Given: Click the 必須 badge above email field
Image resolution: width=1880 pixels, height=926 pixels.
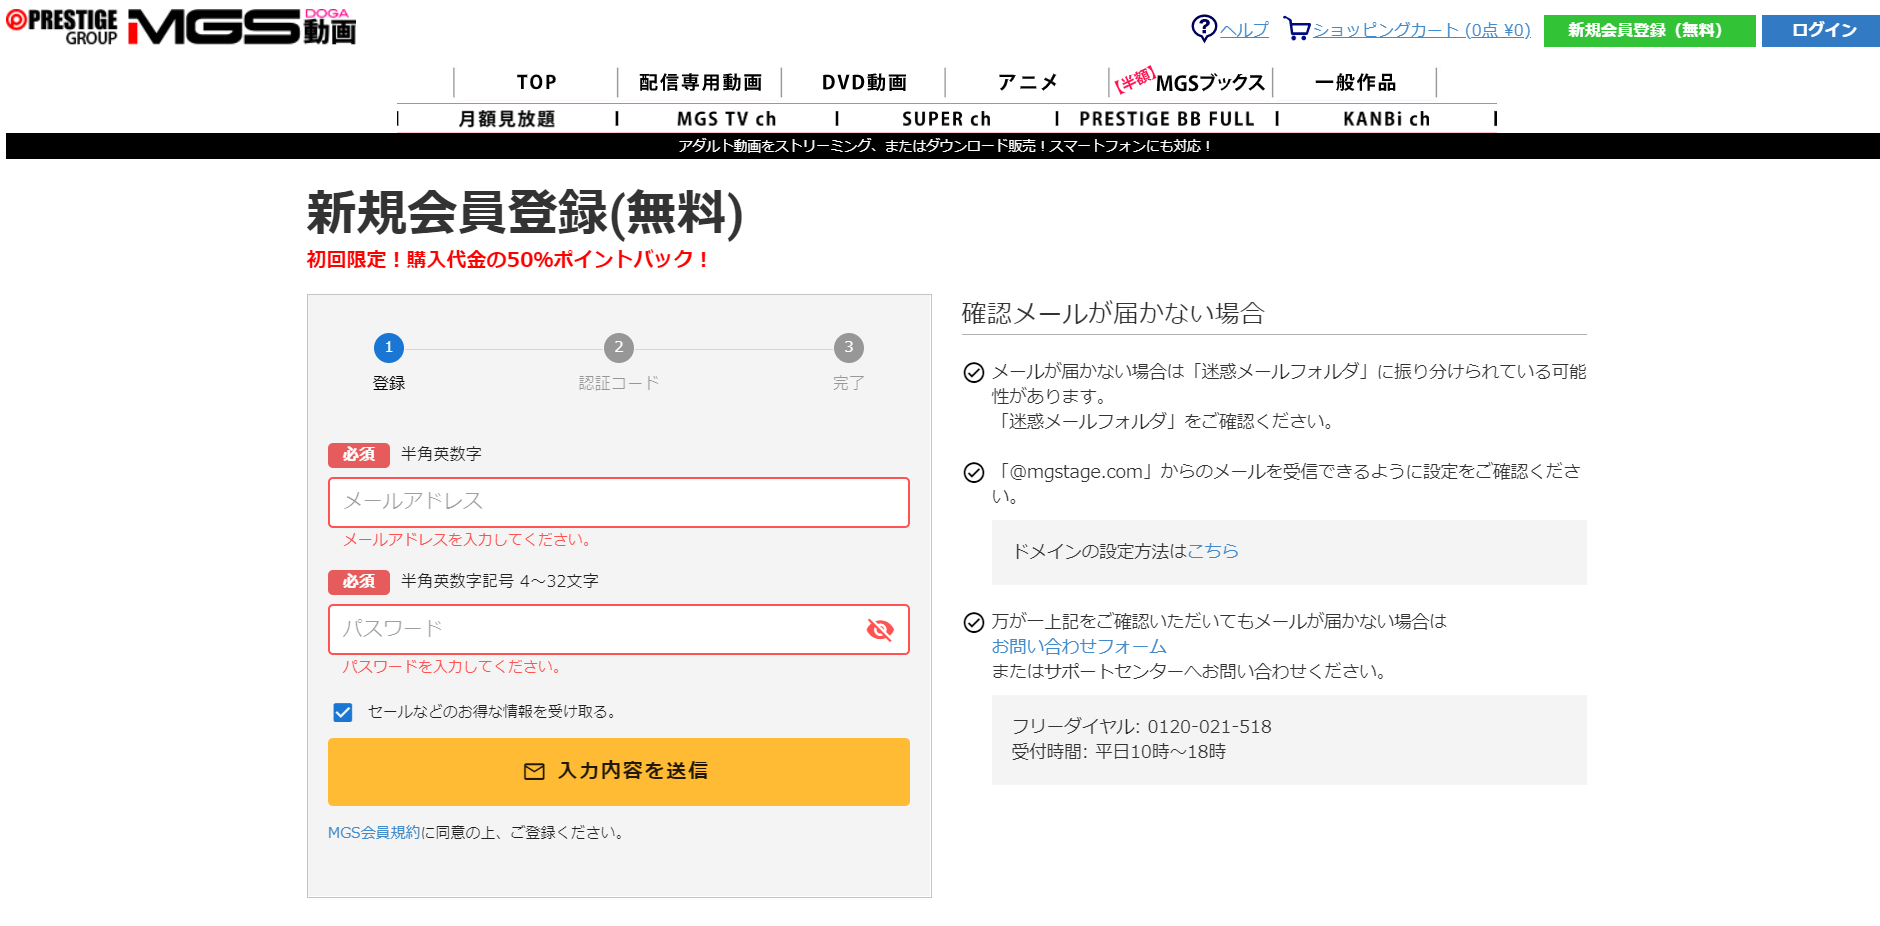Looking at the screenshot, I should coord(359,455).
